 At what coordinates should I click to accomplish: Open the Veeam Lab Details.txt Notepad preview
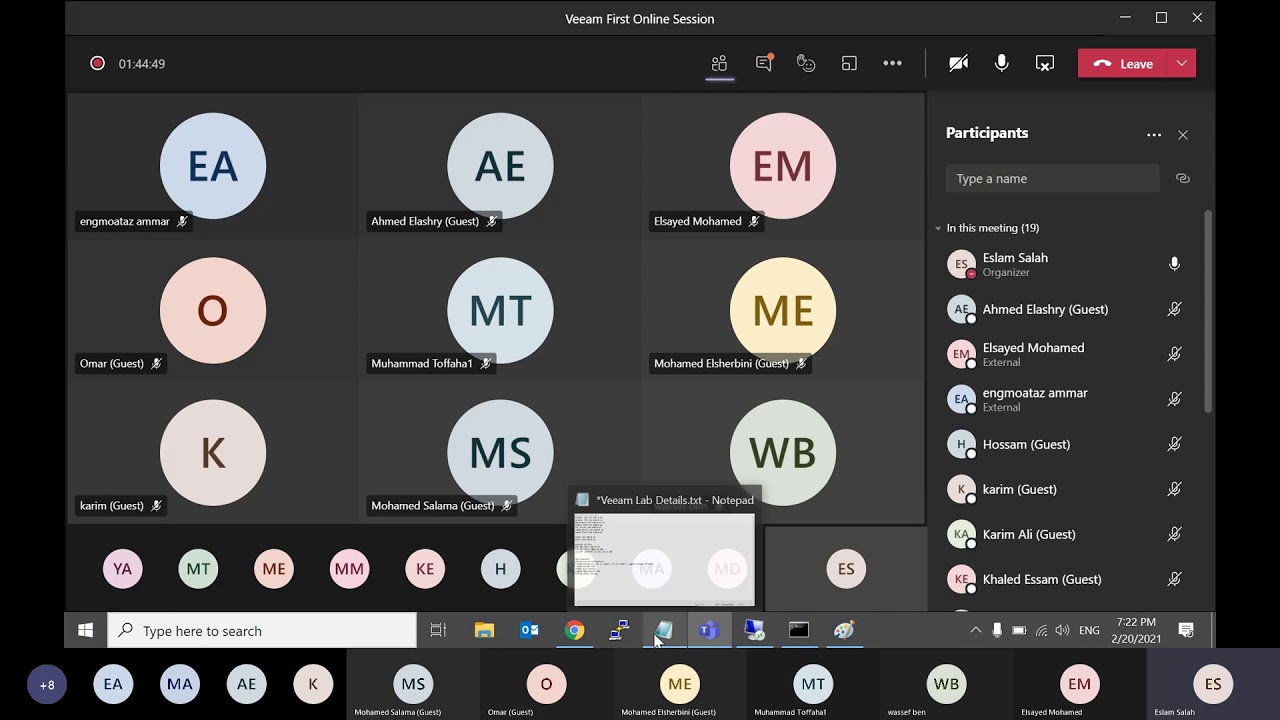click(x=664, y=548)
